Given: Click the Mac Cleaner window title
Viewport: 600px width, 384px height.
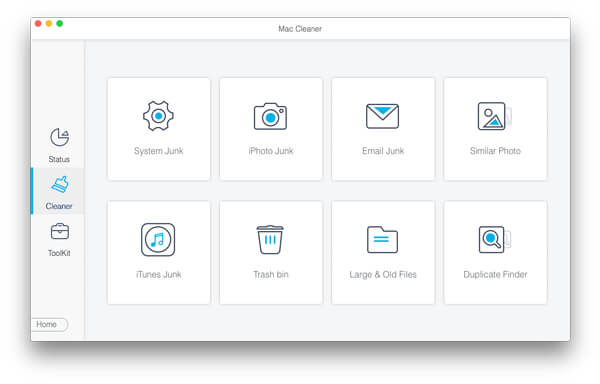Looking at the screenshot, I should click(x=300, y=29).
